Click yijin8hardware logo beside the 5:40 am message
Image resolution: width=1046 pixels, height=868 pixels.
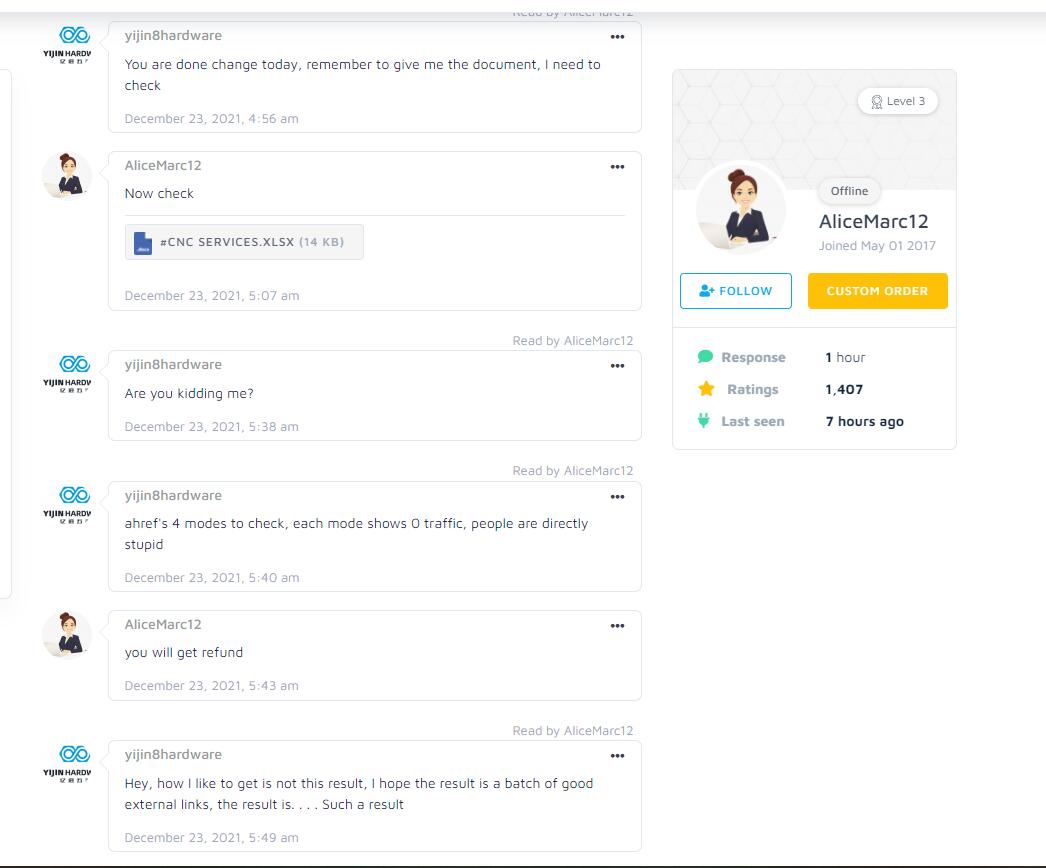point(67,504)
